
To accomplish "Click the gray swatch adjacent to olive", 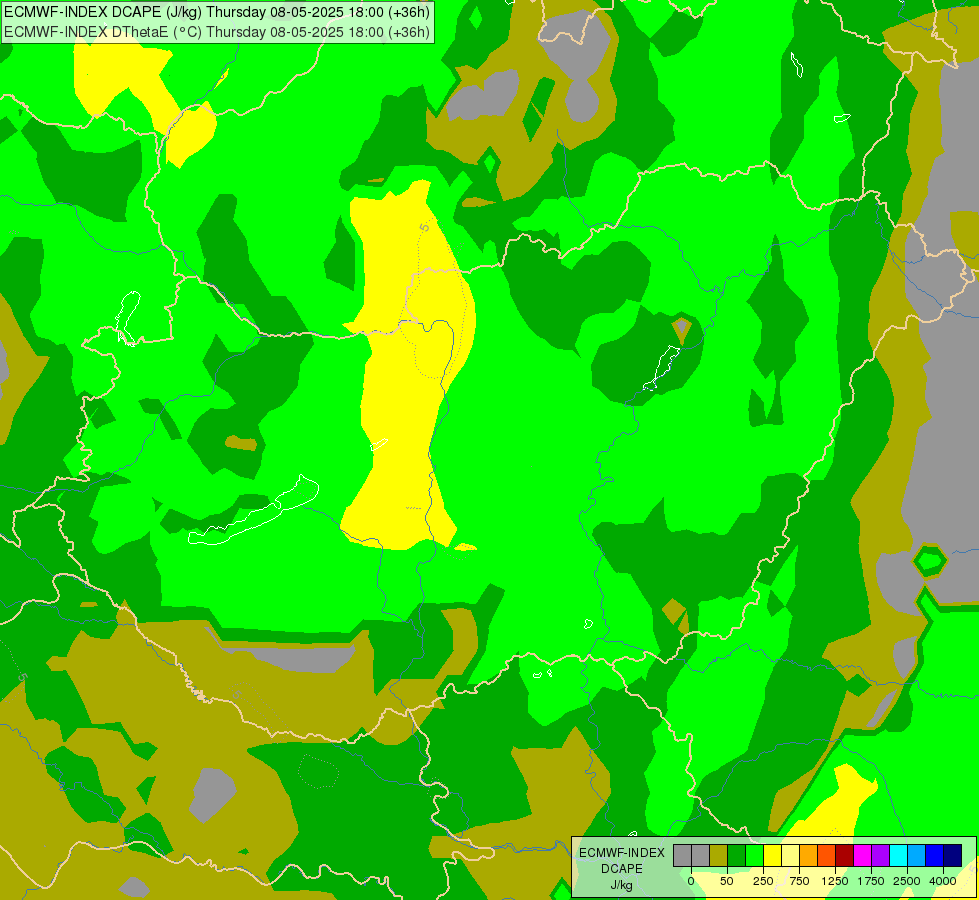I will click(x=701, y=856).
